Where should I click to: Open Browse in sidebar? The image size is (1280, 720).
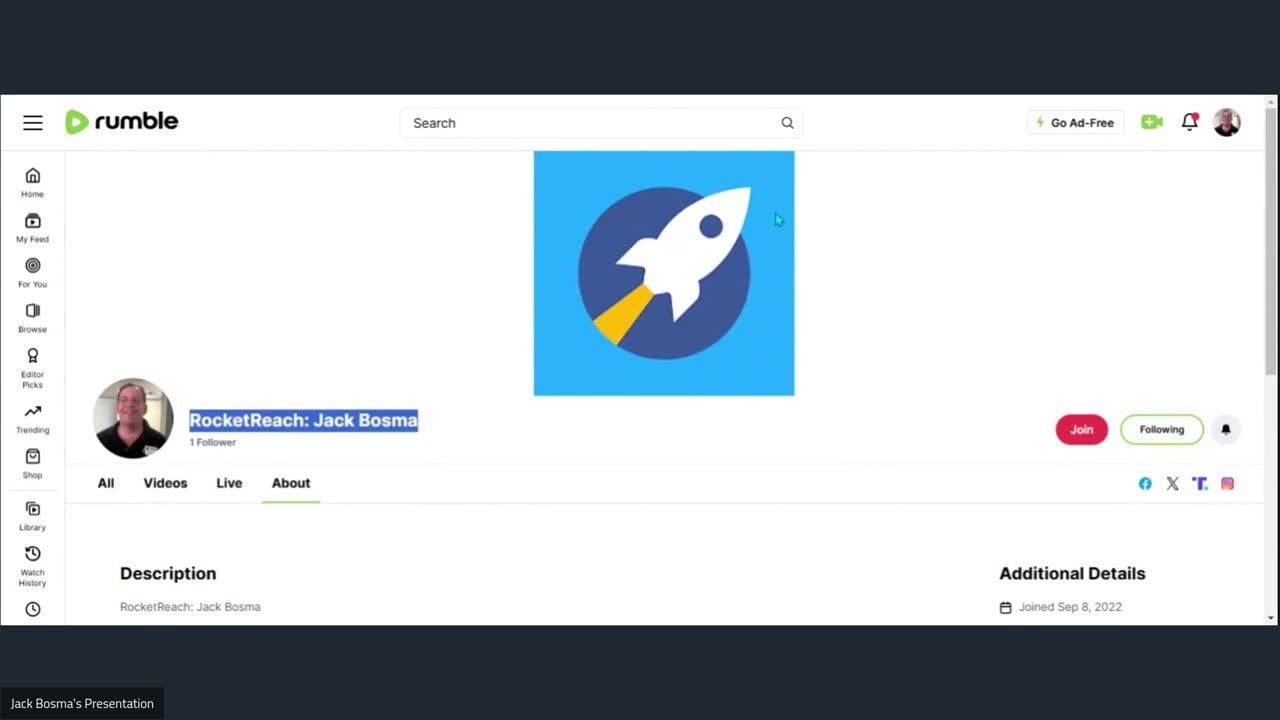pos(32,318)
